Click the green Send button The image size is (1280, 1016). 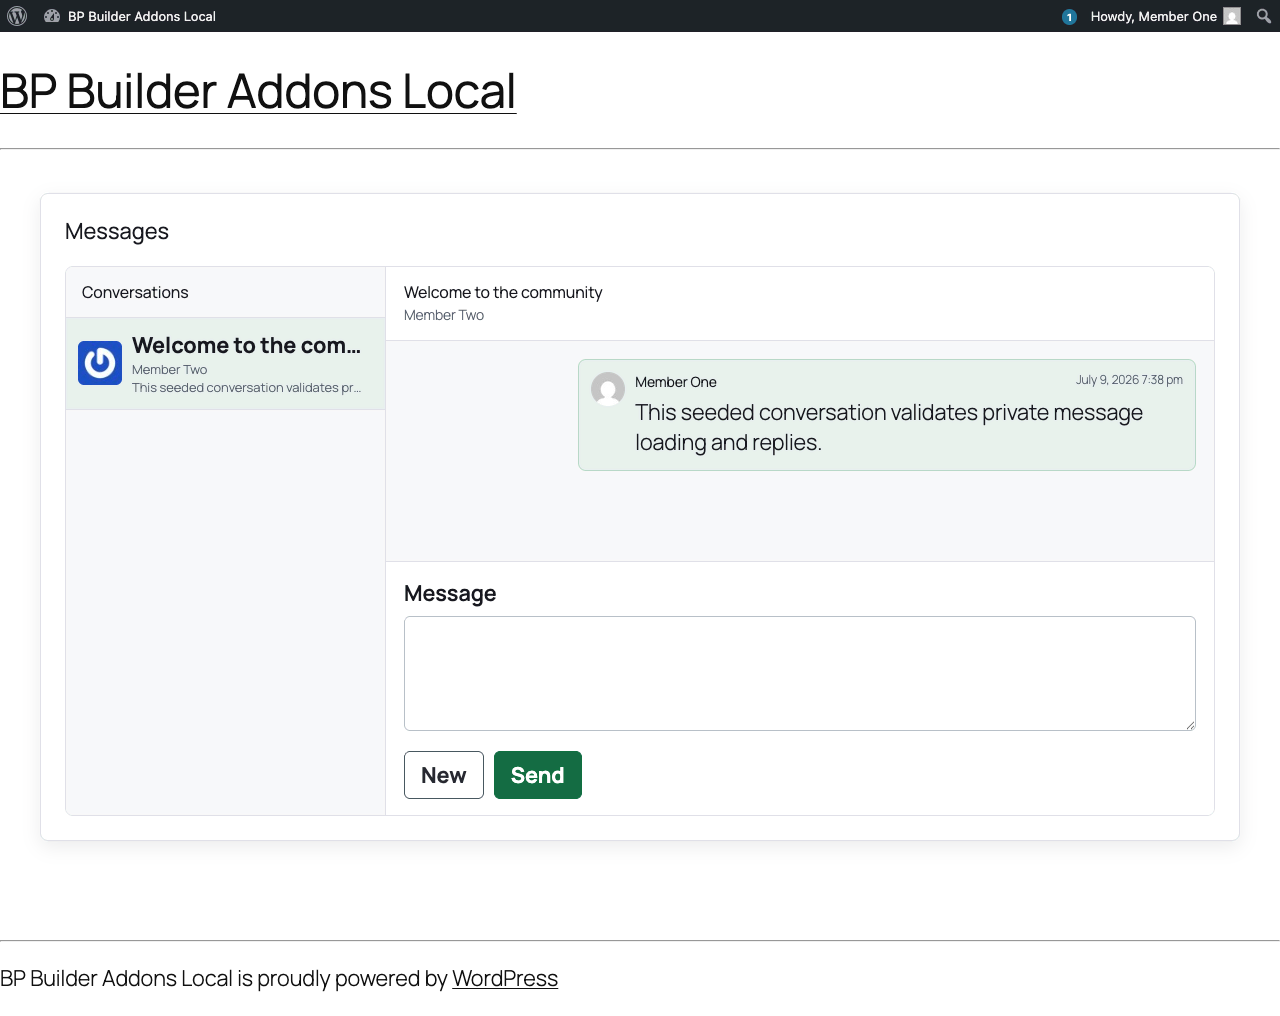(x=538, y=775)
